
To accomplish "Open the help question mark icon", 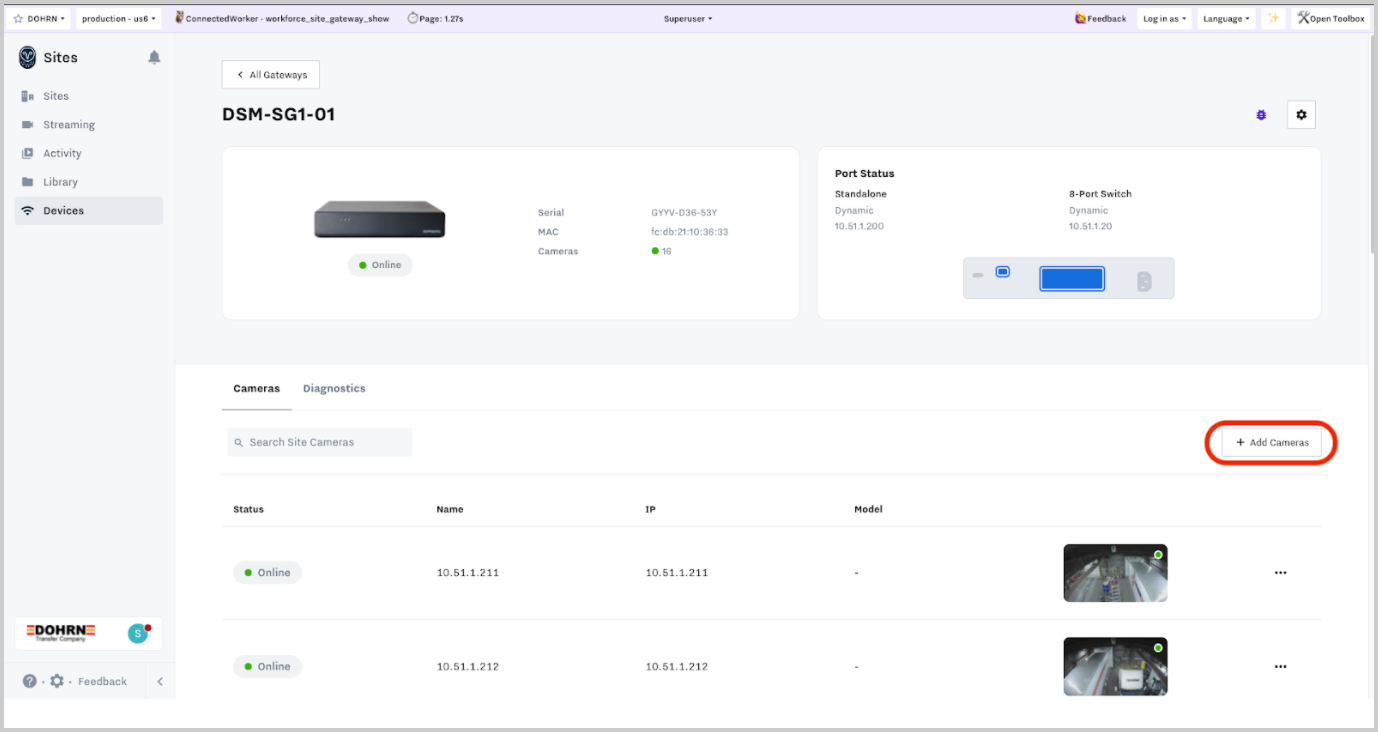I will click(30, 681).
